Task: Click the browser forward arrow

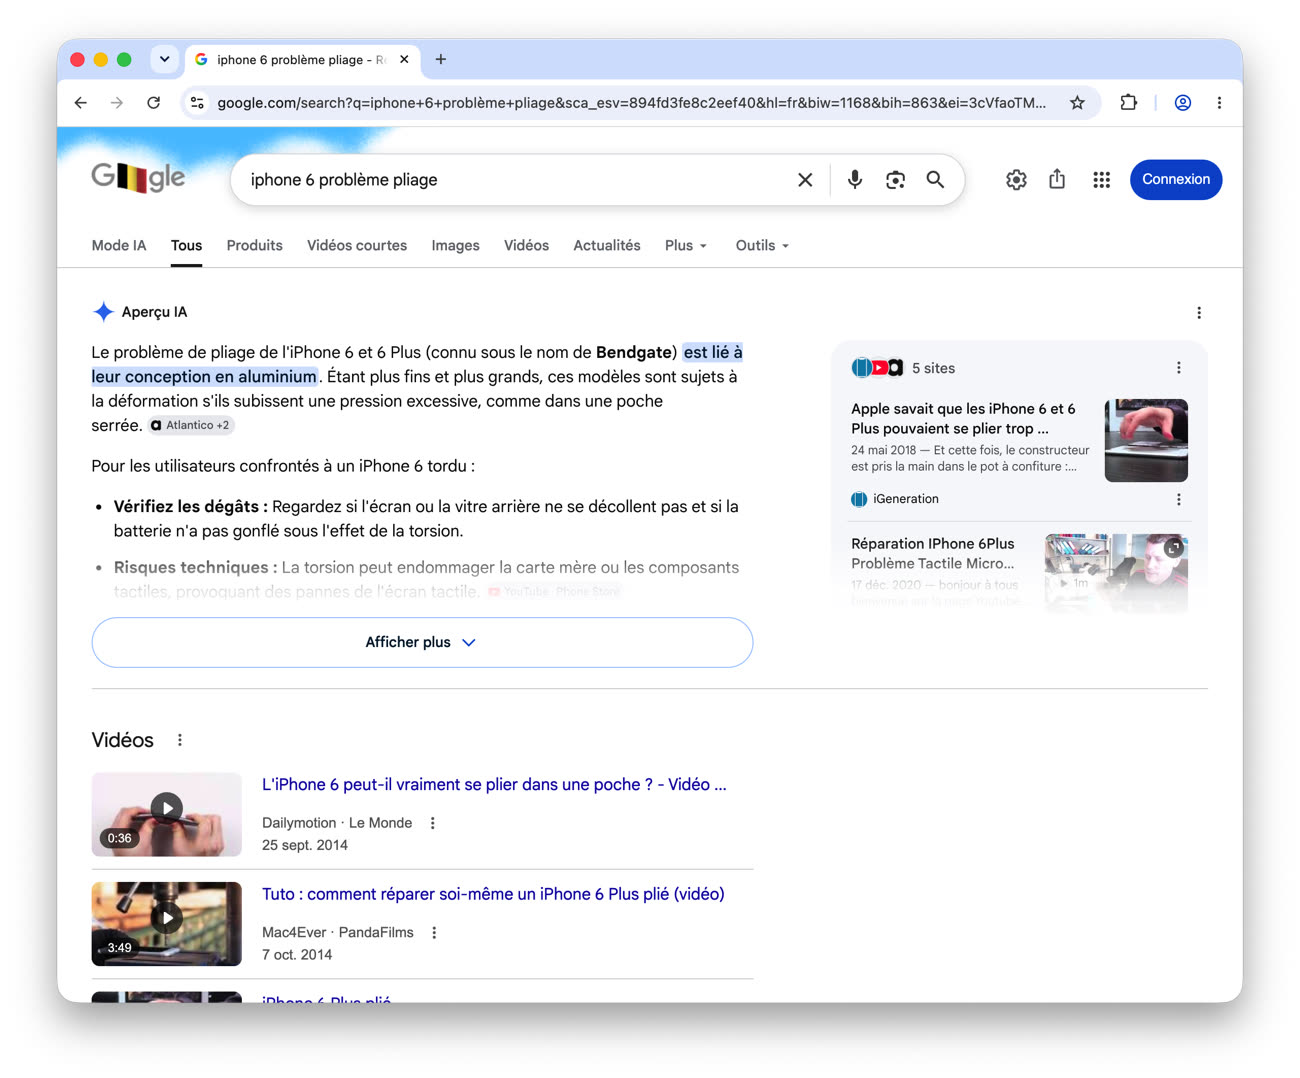Action: 117,102
